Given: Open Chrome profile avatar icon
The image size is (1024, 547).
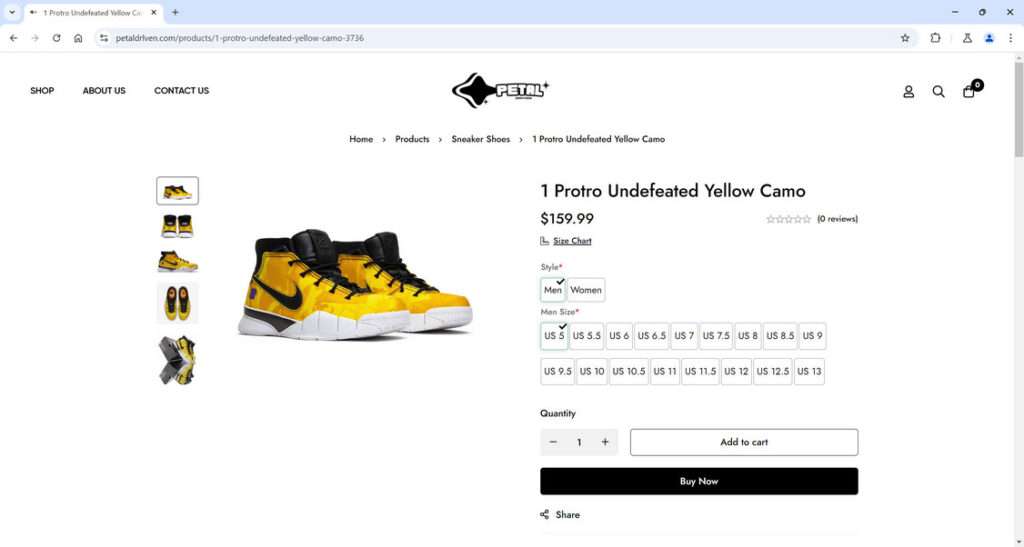Looking at the screenshot, I should point(989,39).
